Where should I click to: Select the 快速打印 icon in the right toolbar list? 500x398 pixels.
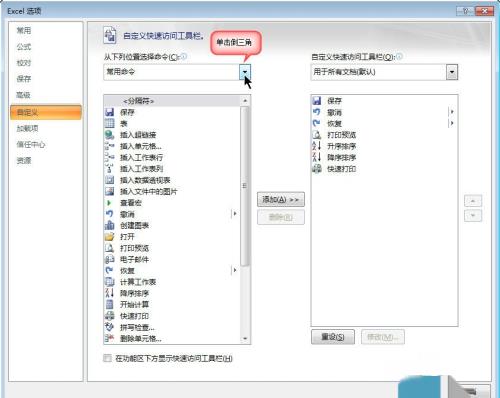pyautogui.click(x=316, y=169)
